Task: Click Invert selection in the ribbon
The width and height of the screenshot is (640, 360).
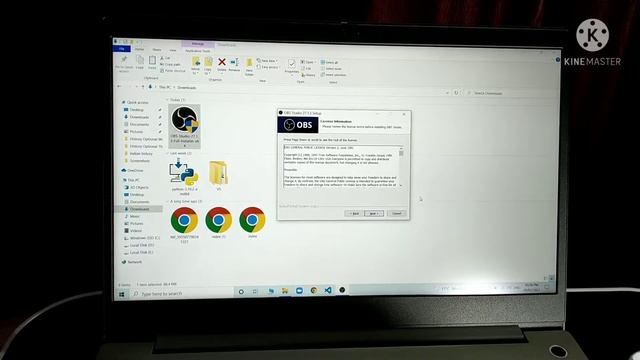Action: point(333,75)
